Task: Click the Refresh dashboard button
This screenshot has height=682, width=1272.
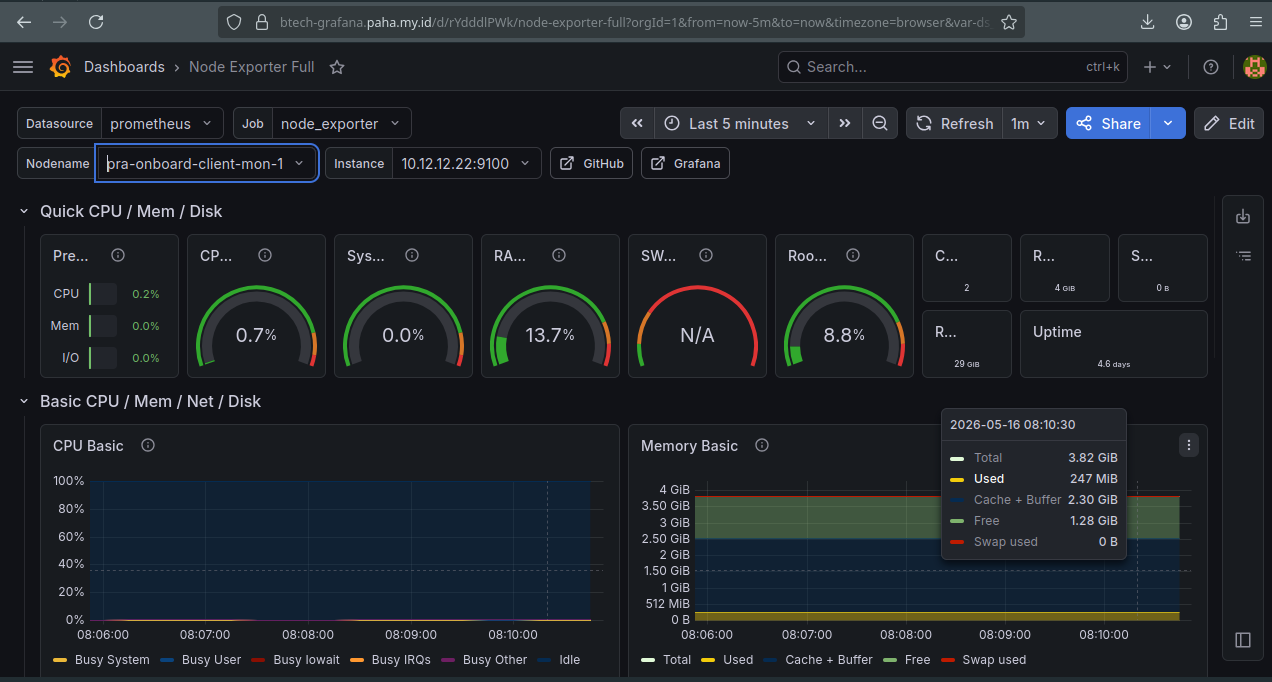Action: tap(955, 124)
